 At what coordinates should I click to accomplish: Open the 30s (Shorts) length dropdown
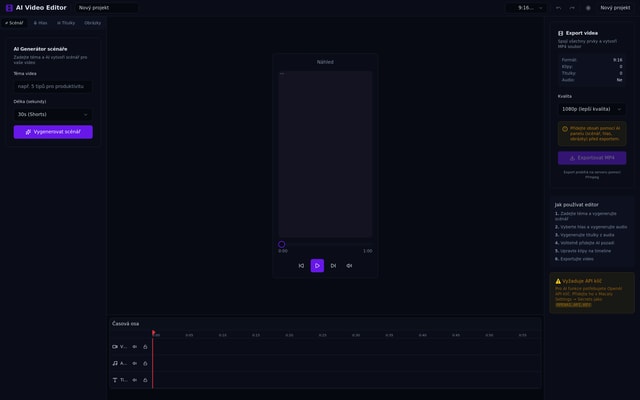pos(53,114)
